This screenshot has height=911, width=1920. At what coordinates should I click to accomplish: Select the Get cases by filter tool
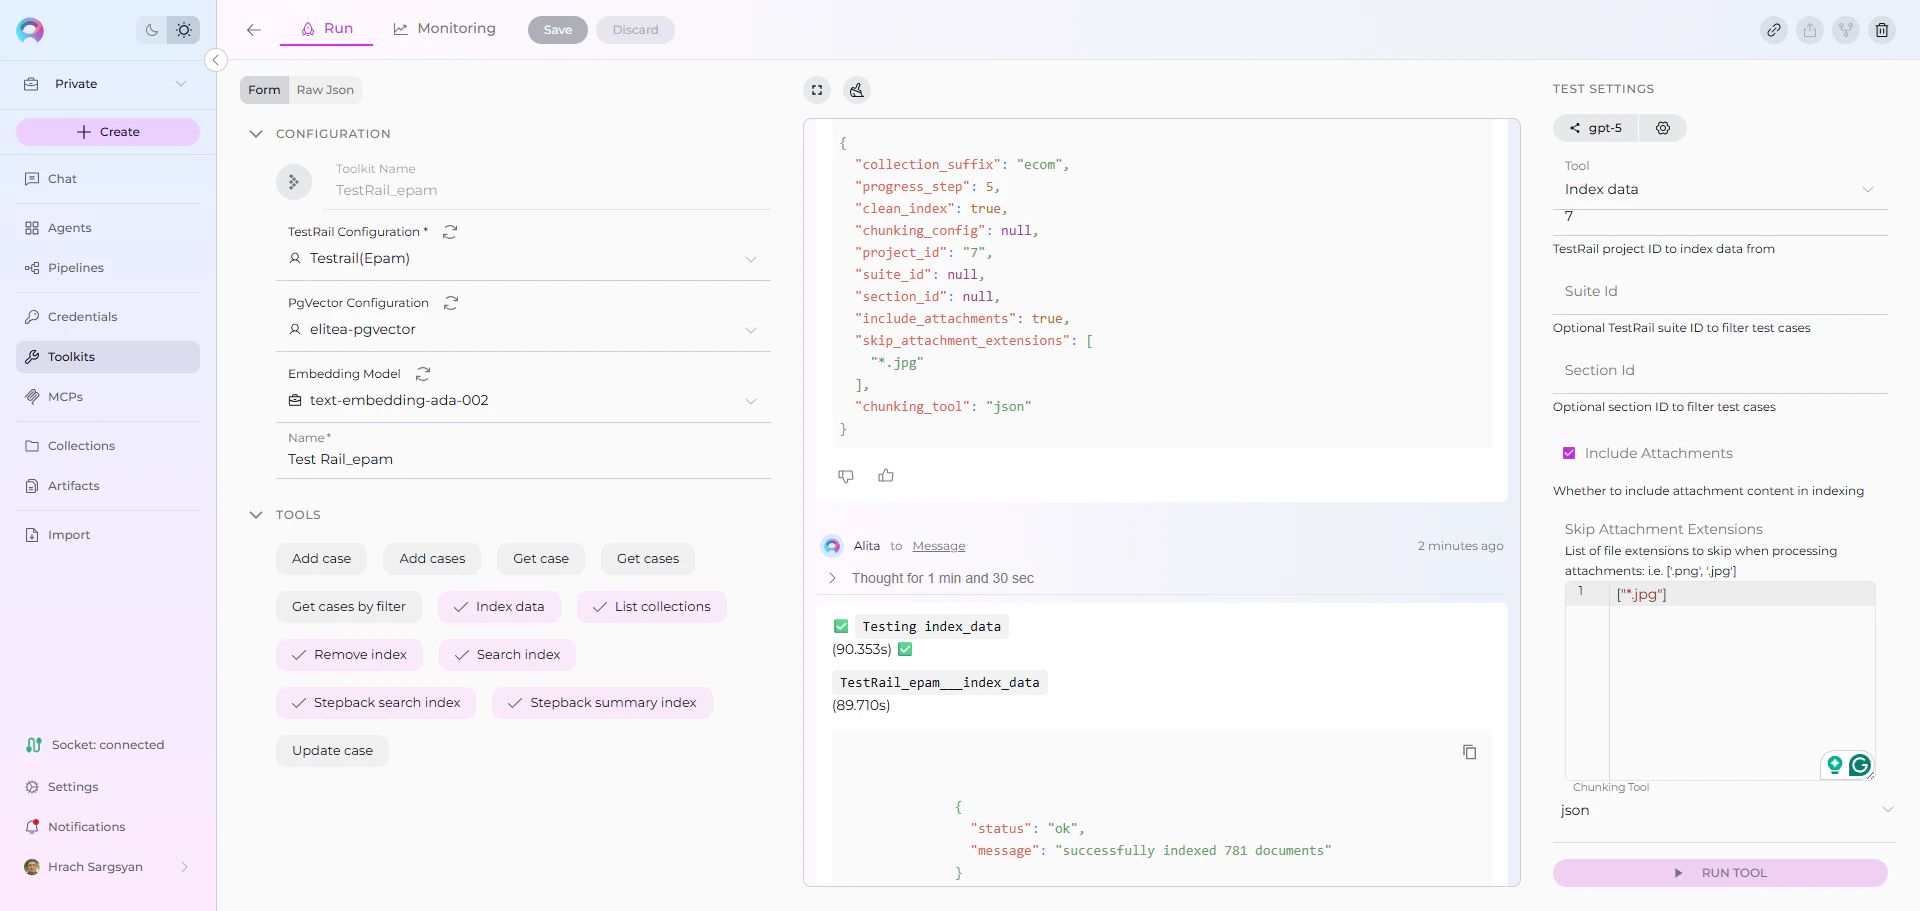(349, 606)
